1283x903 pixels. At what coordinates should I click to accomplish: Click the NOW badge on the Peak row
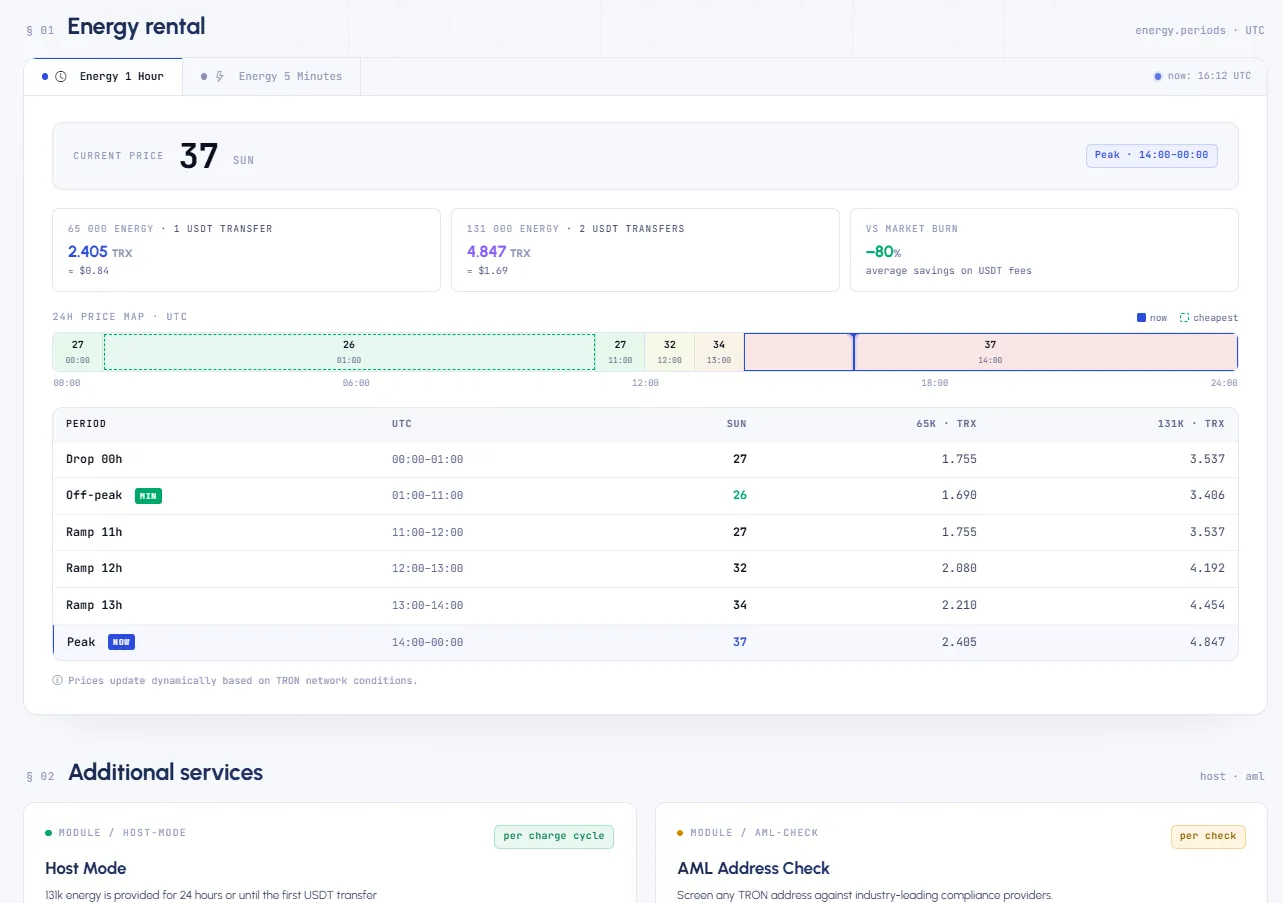coord(121,642)
